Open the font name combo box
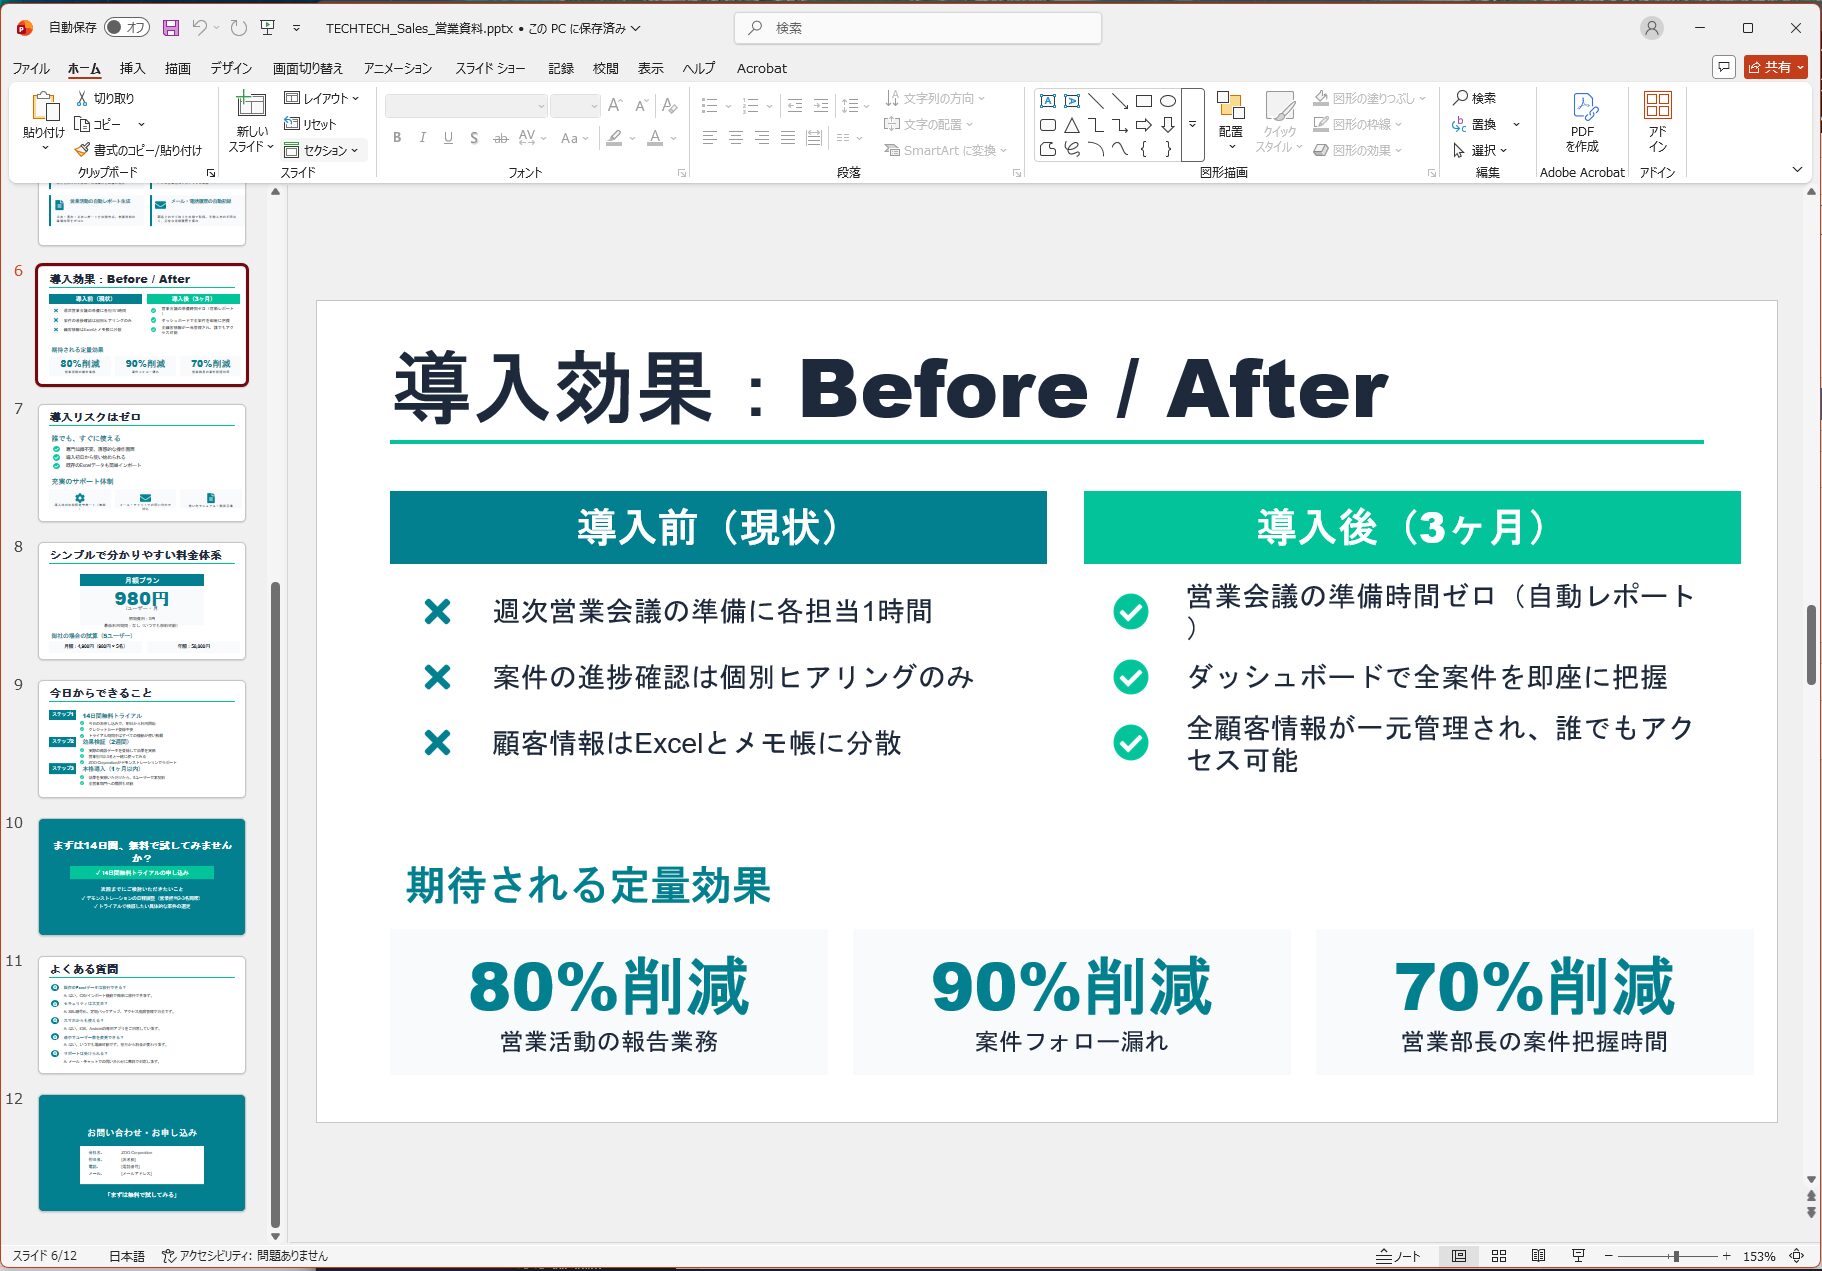 pos(466,105)
